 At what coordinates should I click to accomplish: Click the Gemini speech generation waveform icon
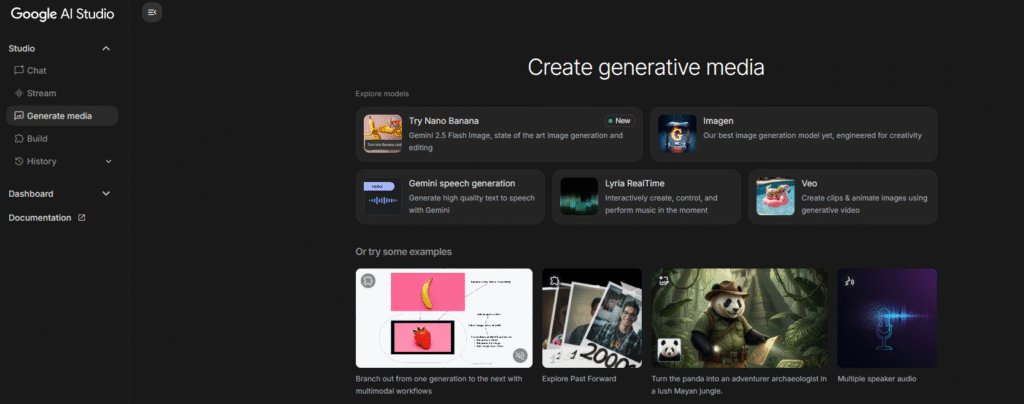tap(382, 196)
